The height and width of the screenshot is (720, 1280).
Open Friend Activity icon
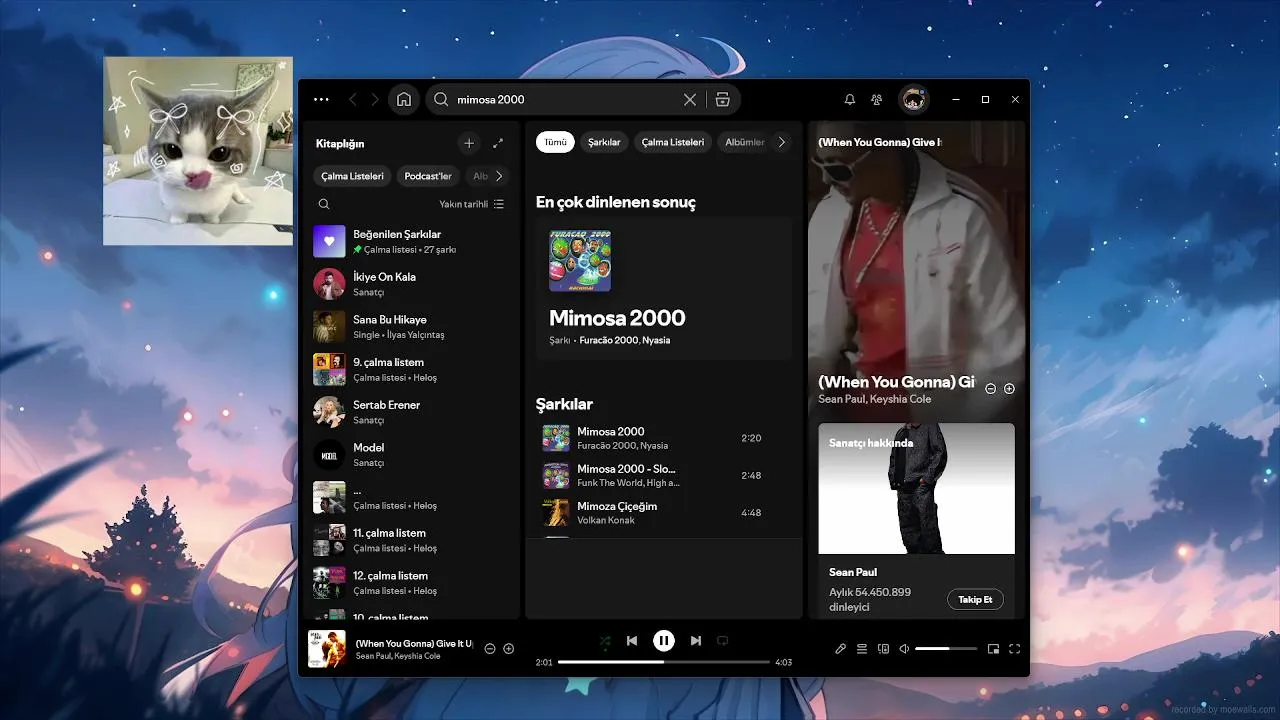tap(877, 99)
